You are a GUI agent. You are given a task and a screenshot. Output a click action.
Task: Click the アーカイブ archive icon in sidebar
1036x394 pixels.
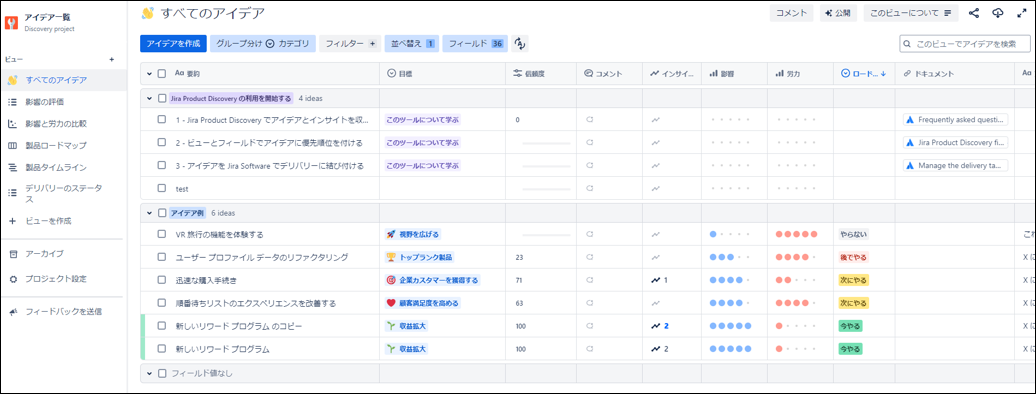click(x=13, y=254)
